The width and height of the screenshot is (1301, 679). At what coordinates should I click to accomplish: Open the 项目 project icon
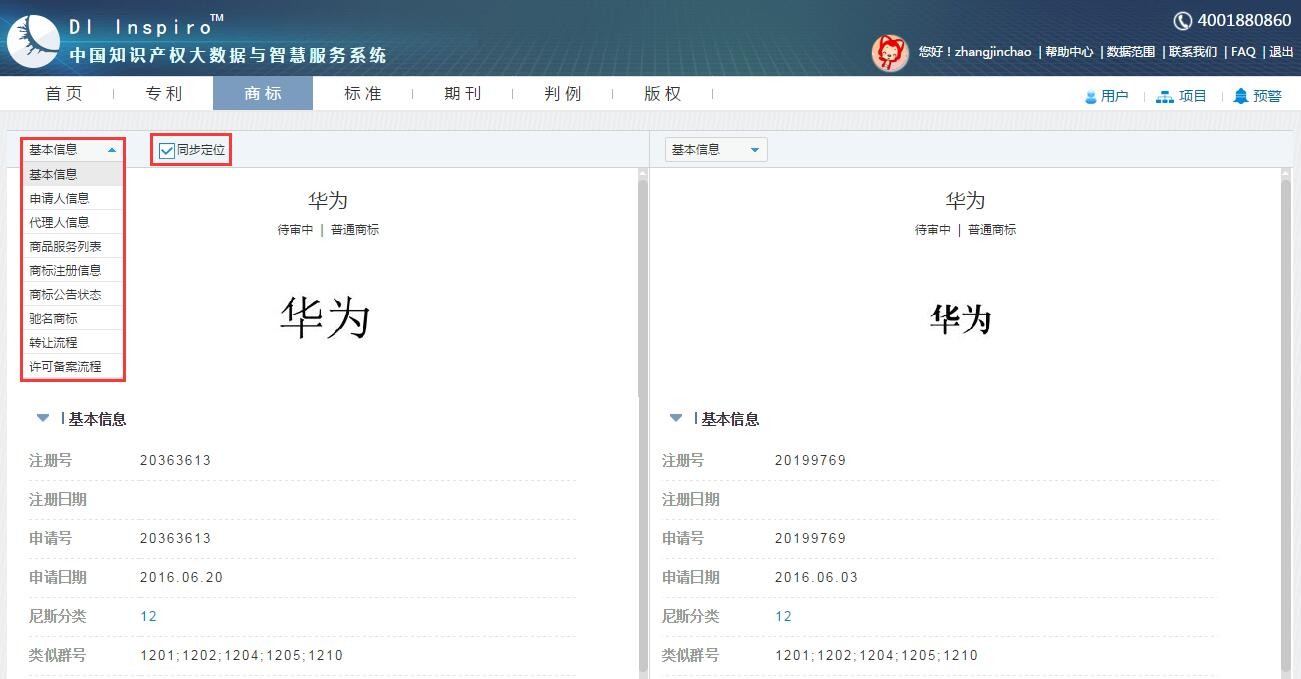pyautogui.click(x=1164, y=96)
